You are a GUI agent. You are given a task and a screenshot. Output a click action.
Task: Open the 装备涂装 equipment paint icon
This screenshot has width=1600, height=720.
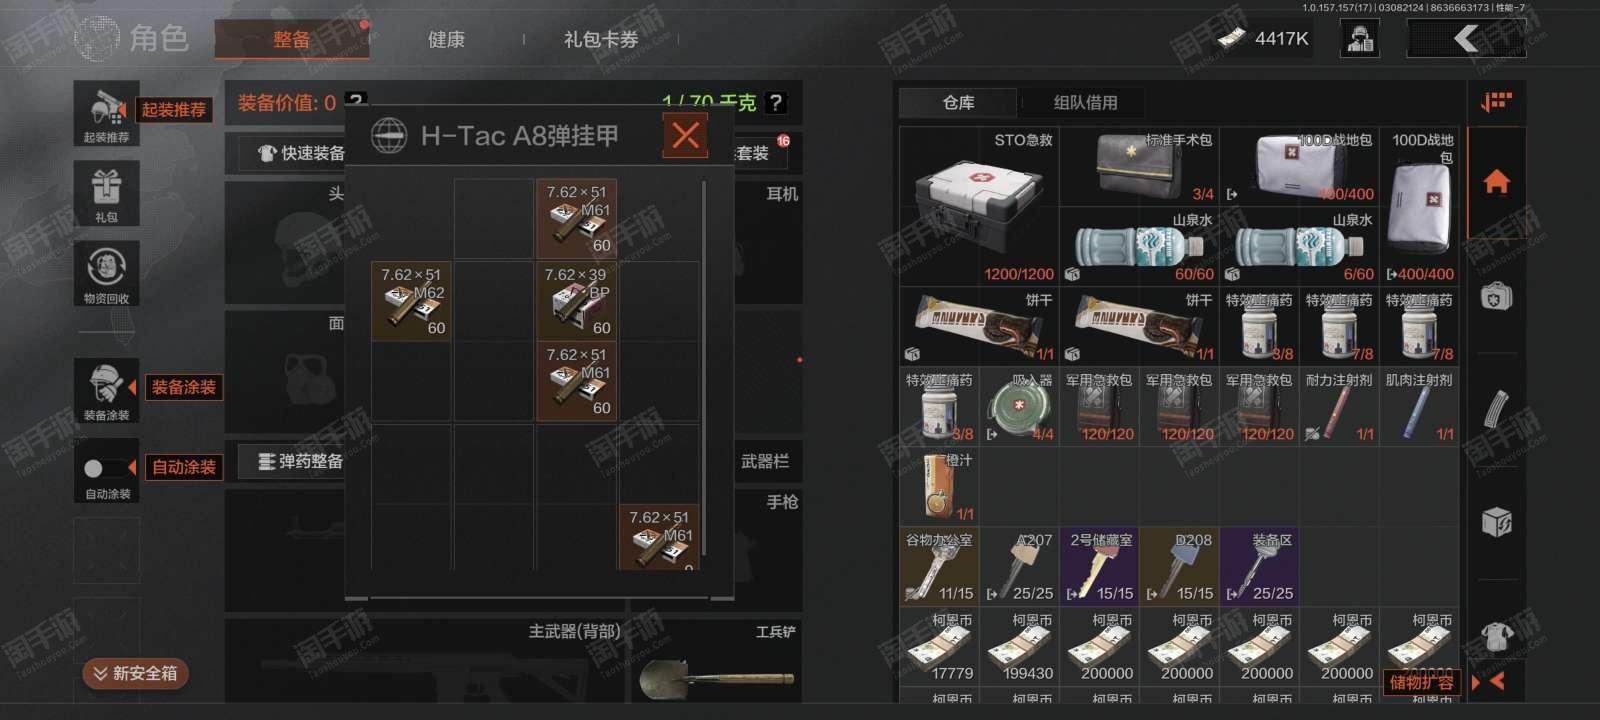pyautogui.click(x=106, y=390)
